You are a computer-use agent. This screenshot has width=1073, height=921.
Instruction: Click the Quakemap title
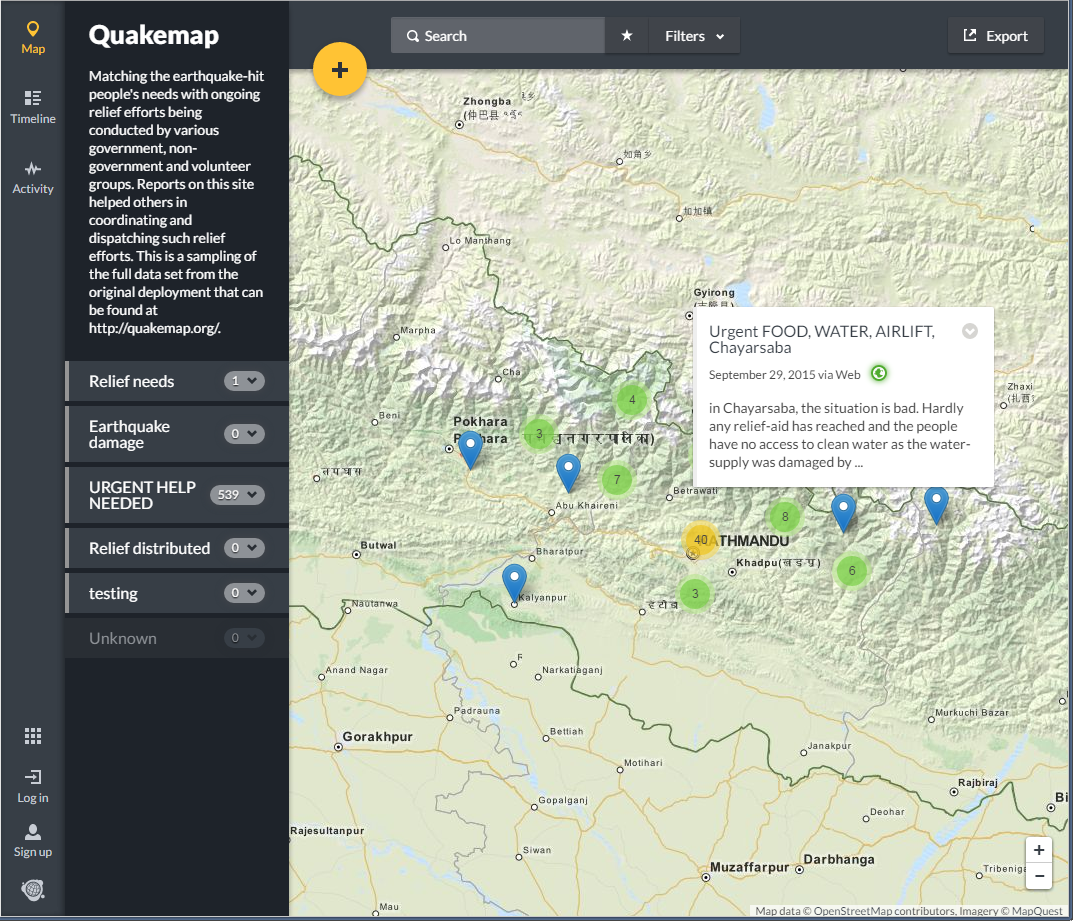pyautogui.click(x=154, y=35)
